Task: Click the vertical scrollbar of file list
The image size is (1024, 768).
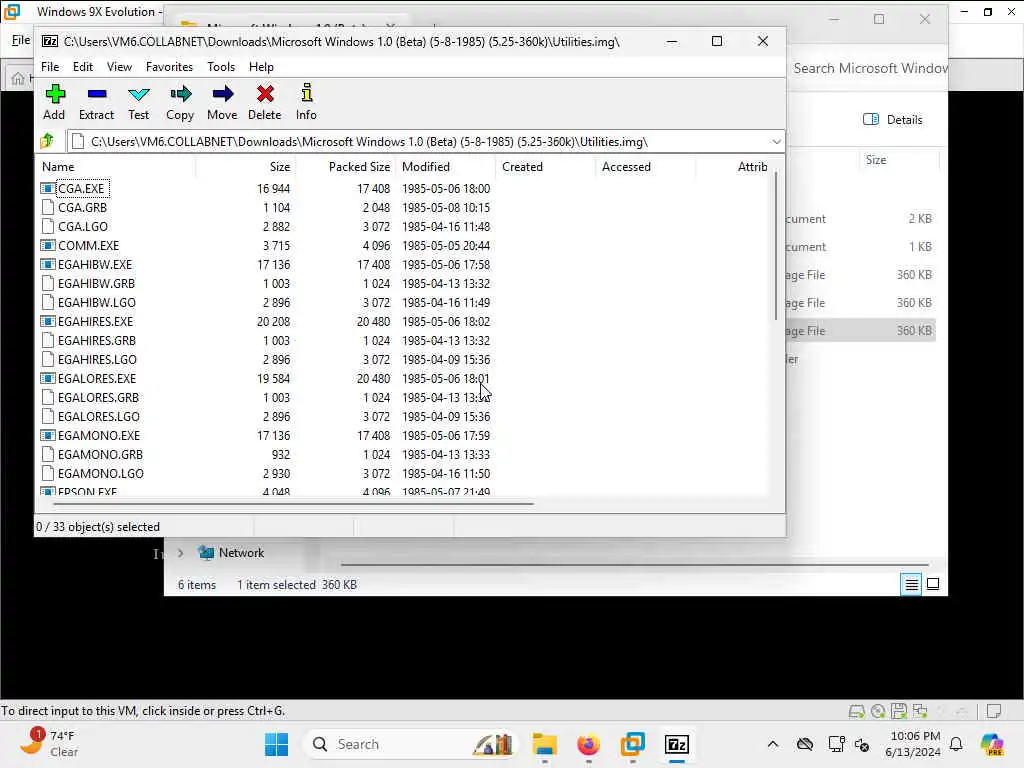Action: tap(776, 246)
